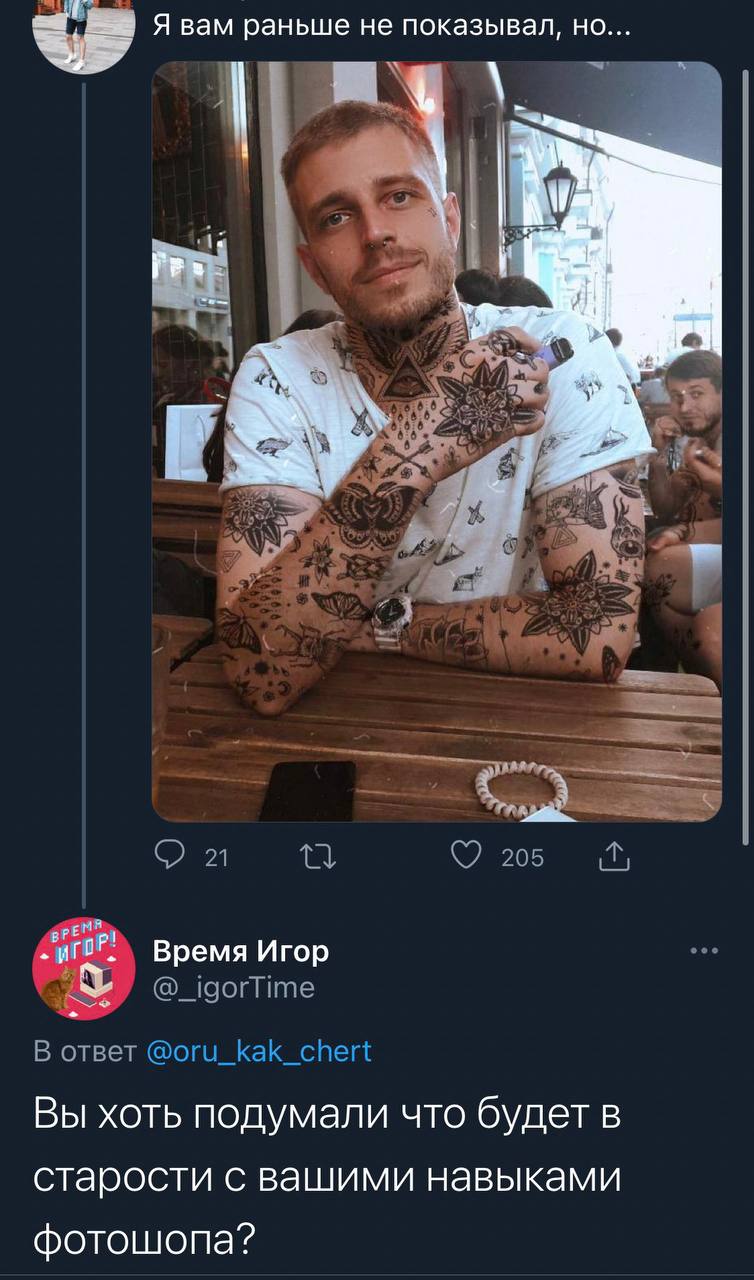Open Время Игор's round profile avatar
The height and width of the screenshot is (1280, 754).
84,967
